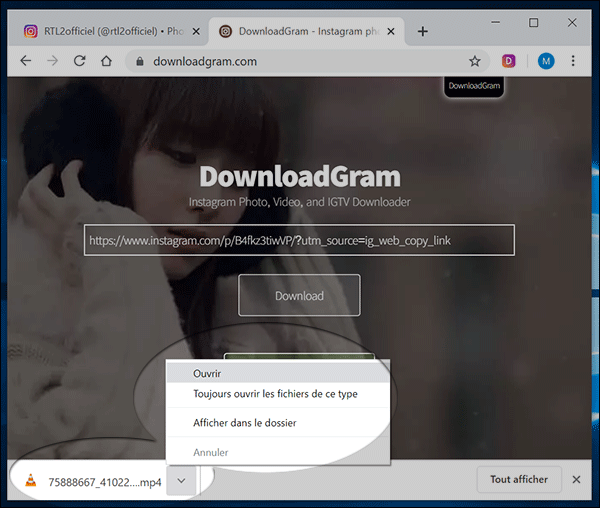Open a new tab with the plus button
This screenshot has width=600, height=508.
423,31
